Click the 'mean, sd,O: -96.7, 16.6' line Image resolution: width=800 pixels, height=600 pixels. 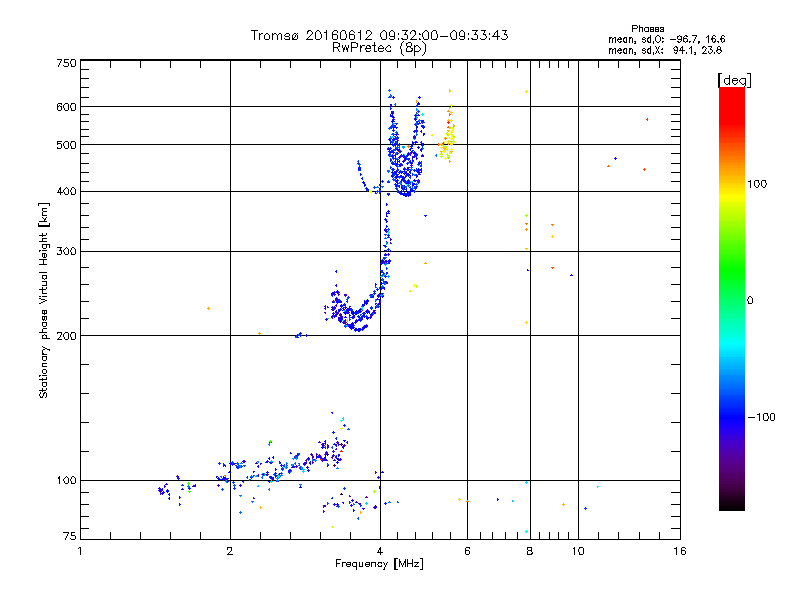(666, 39)
